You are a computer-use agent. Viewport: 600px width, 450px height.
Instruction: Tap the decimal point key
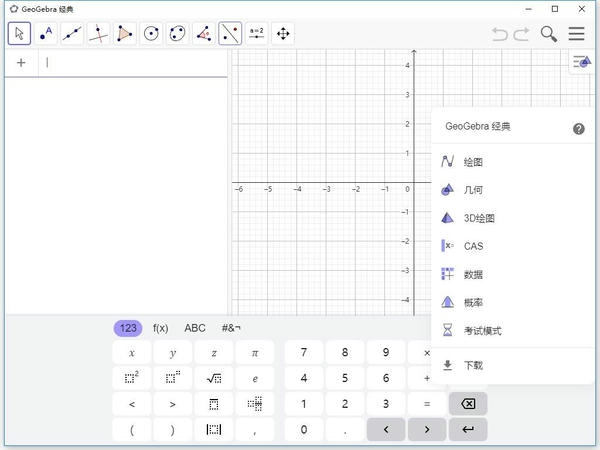point(345,430)
